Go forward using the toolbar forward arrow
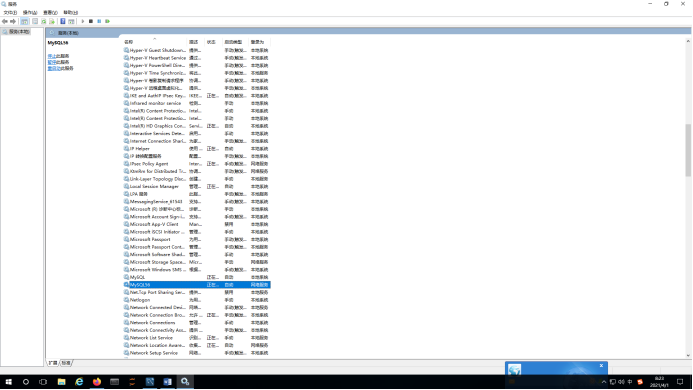 tap(13, 21)
